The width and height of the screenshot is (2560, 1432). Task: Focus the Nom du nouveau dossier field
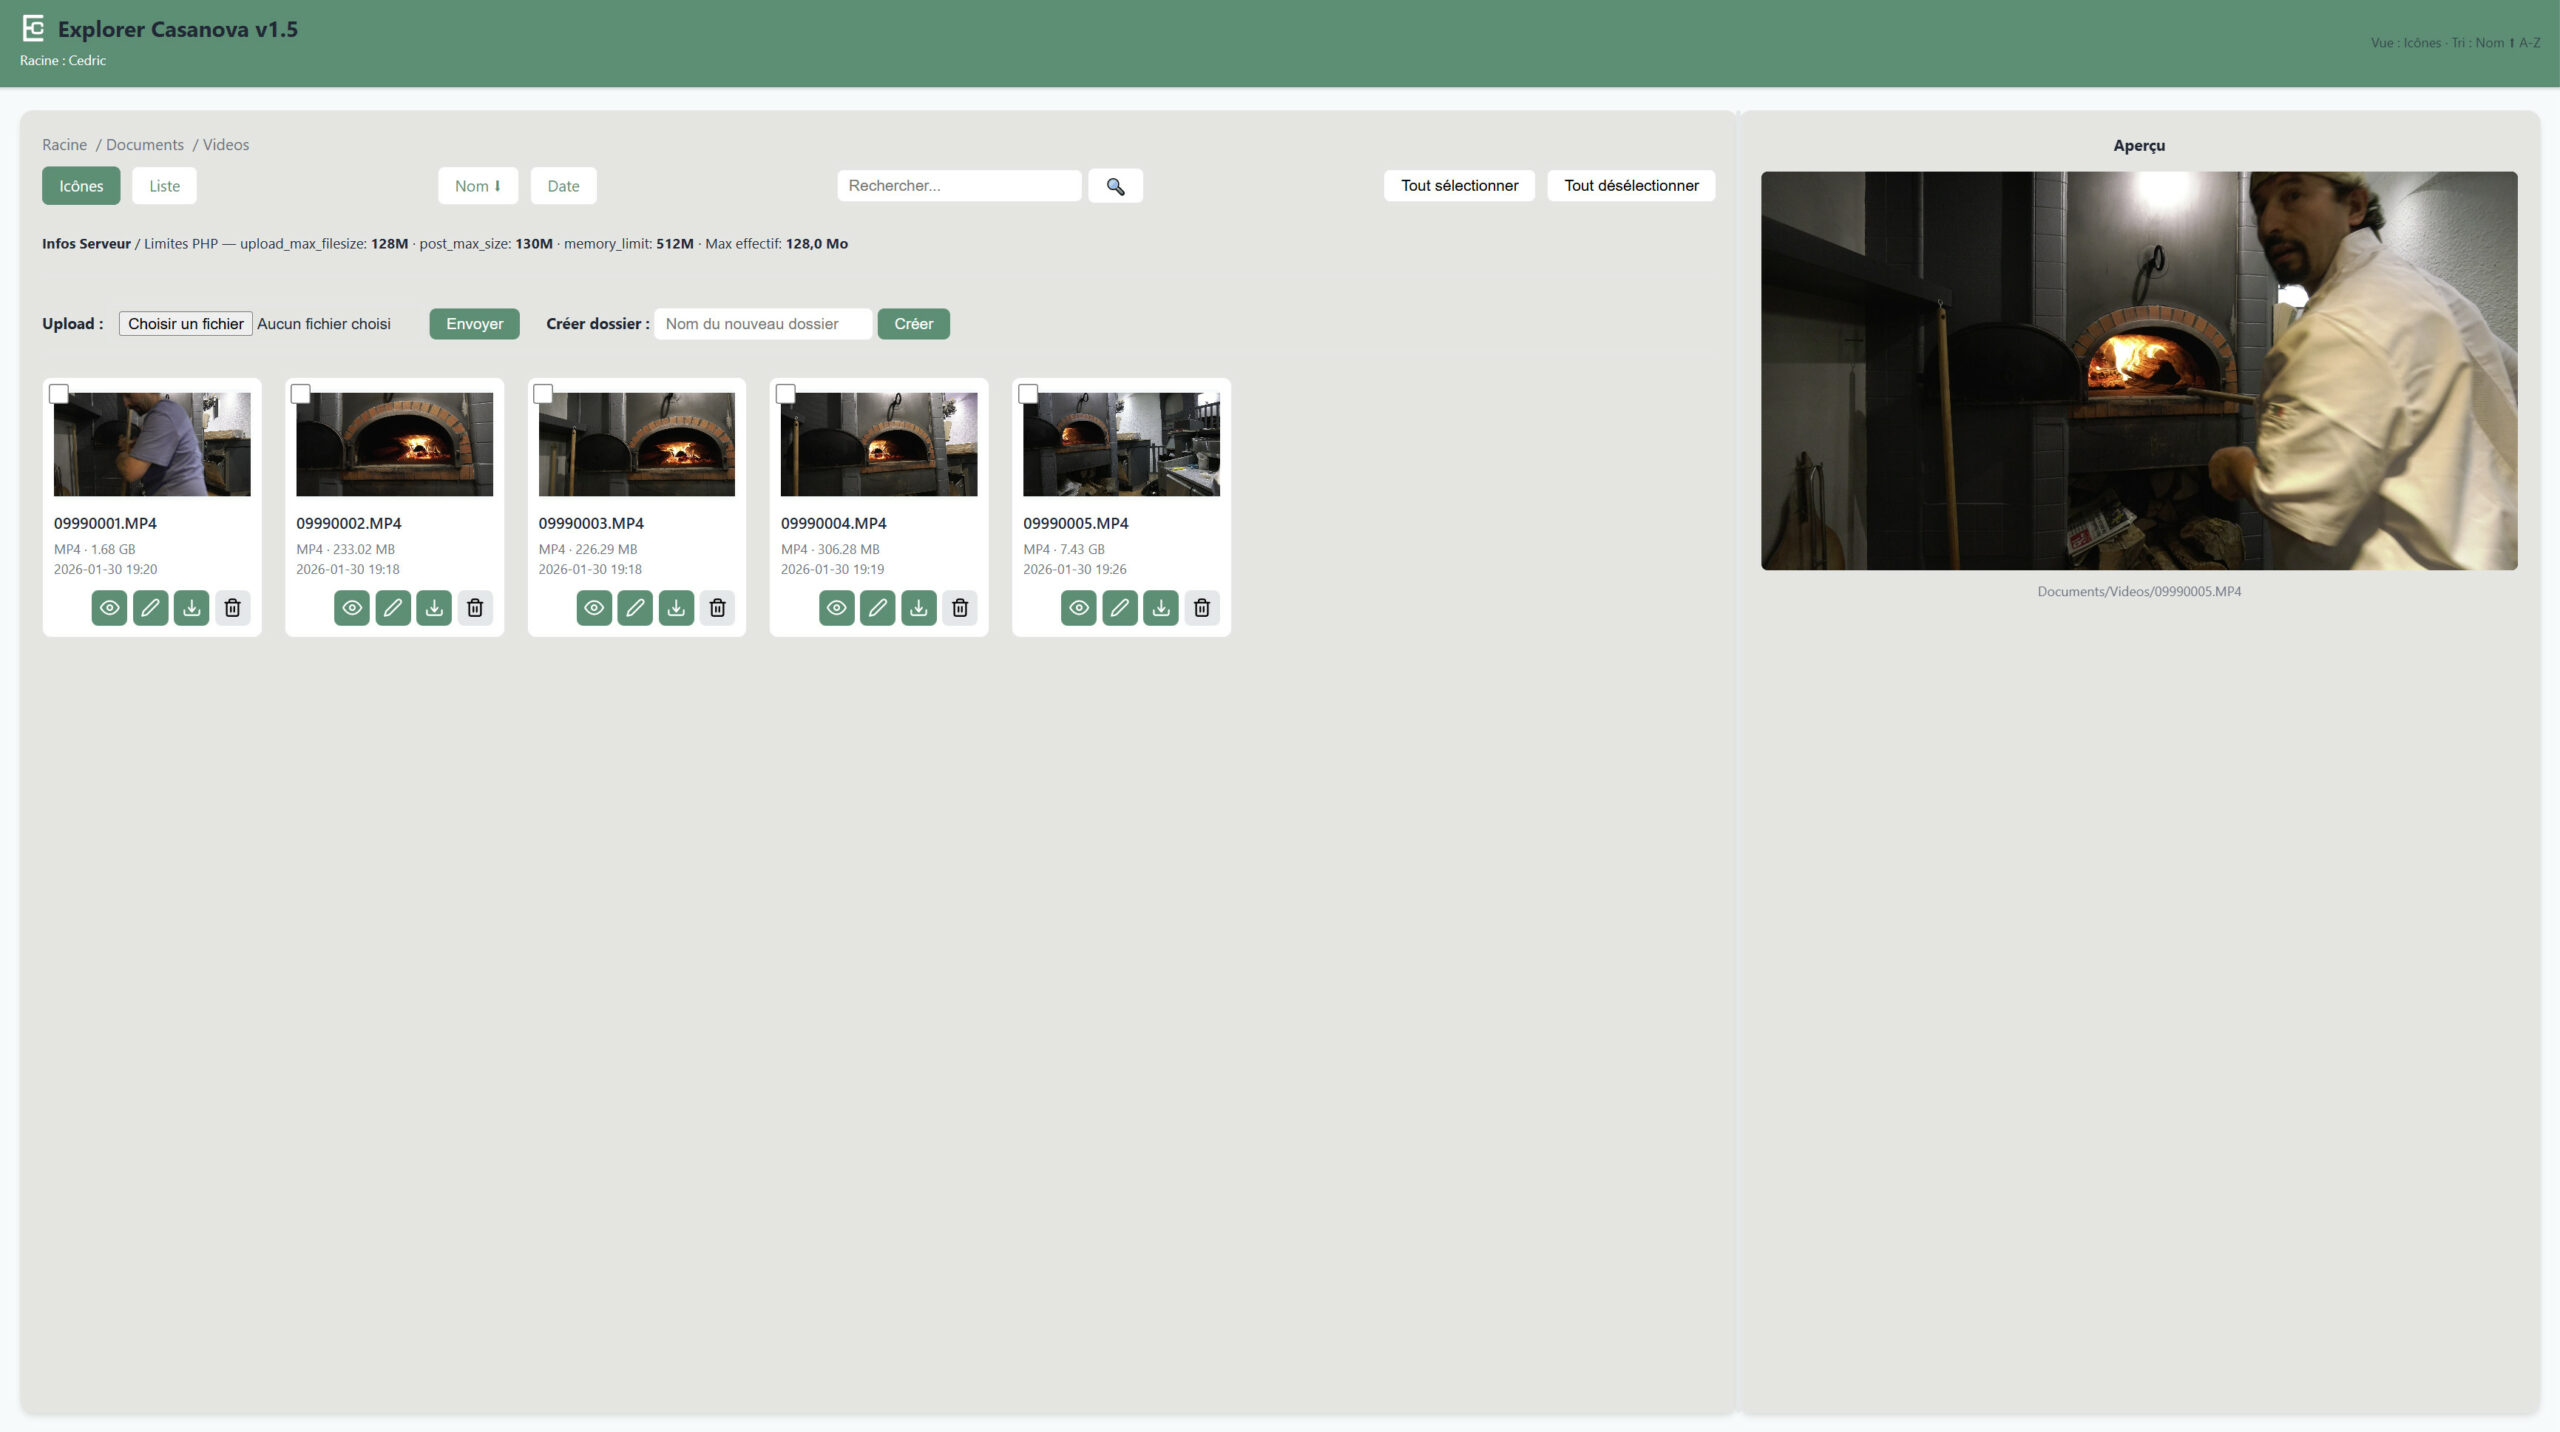coord(762,324)
